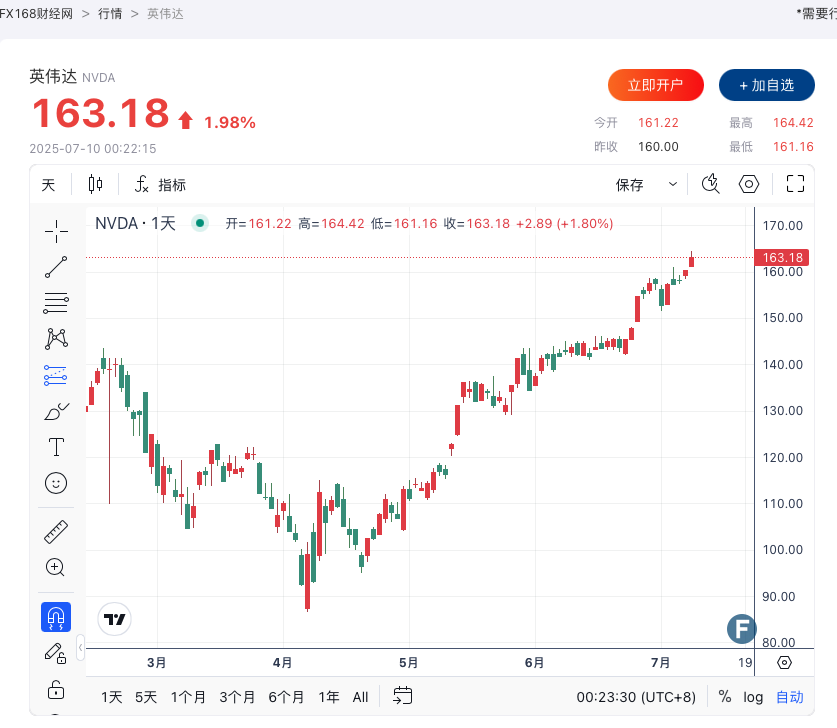Click the 立即开户 open account button
This screenshot has width=837, height=728.
click(656, 85)
